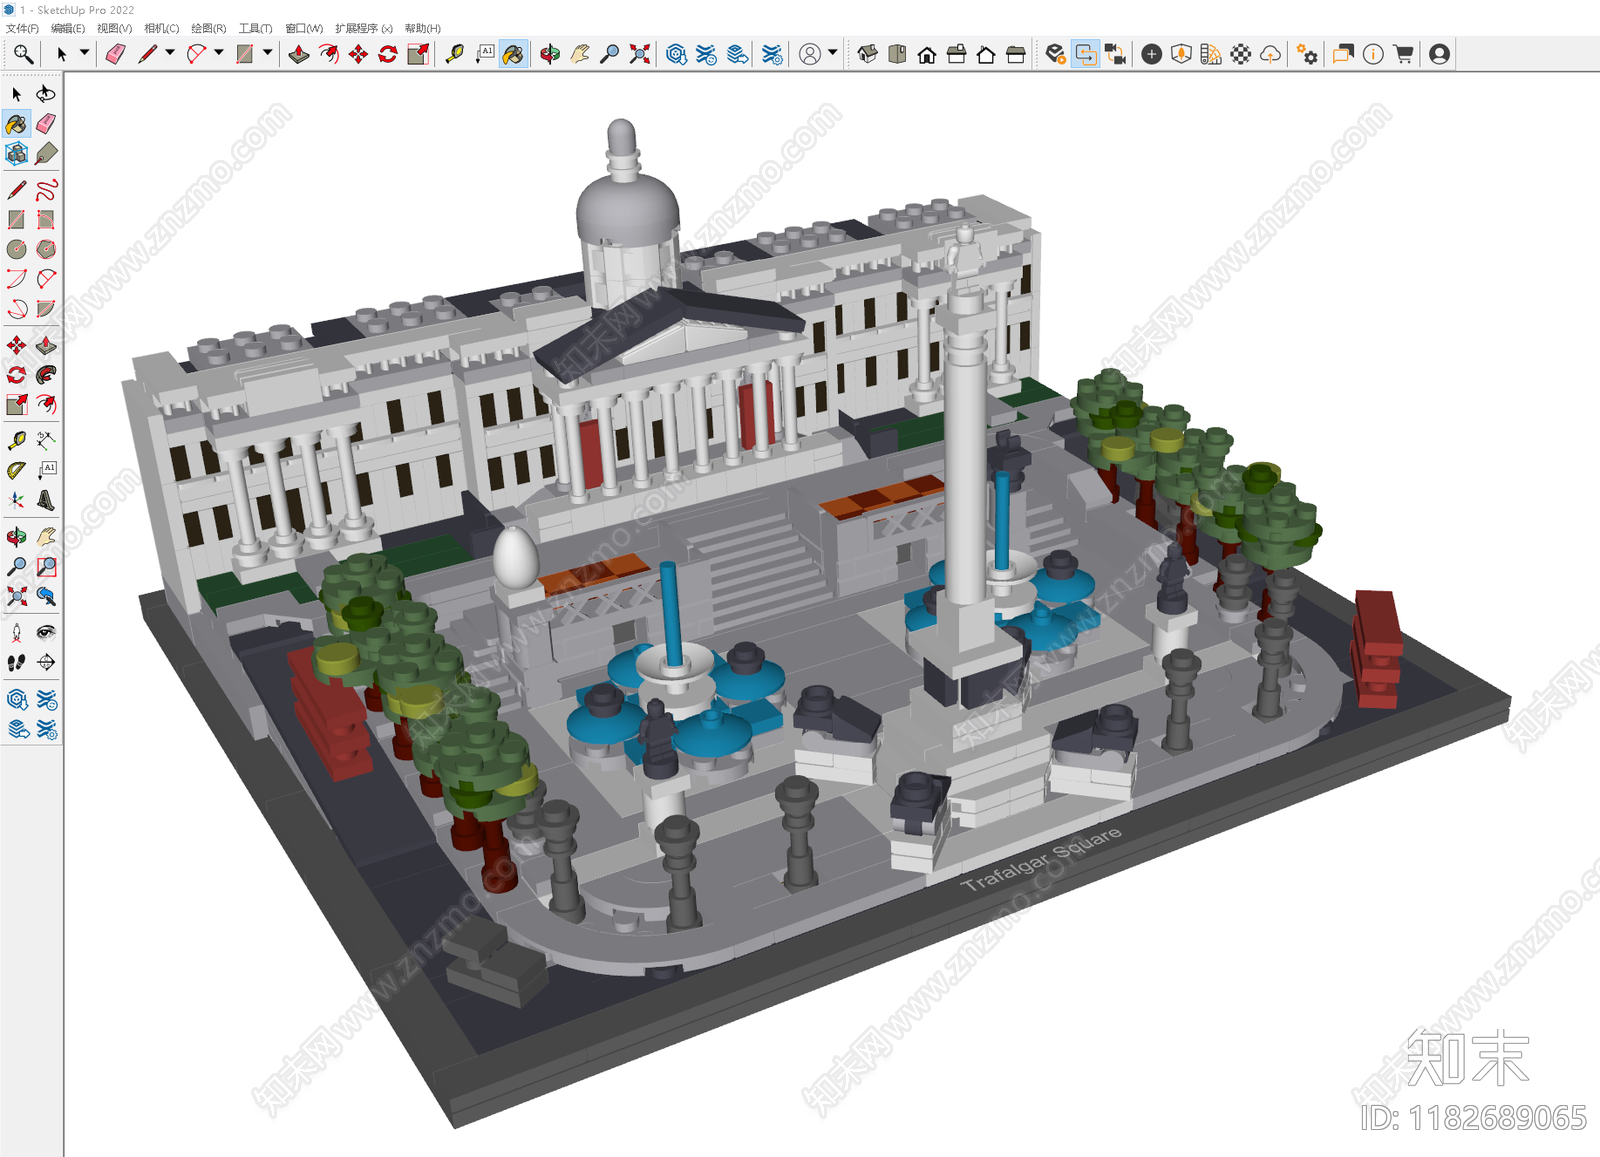Click the Add Location plus icon
The image size is (1600, 1157).
(1152, 54)
